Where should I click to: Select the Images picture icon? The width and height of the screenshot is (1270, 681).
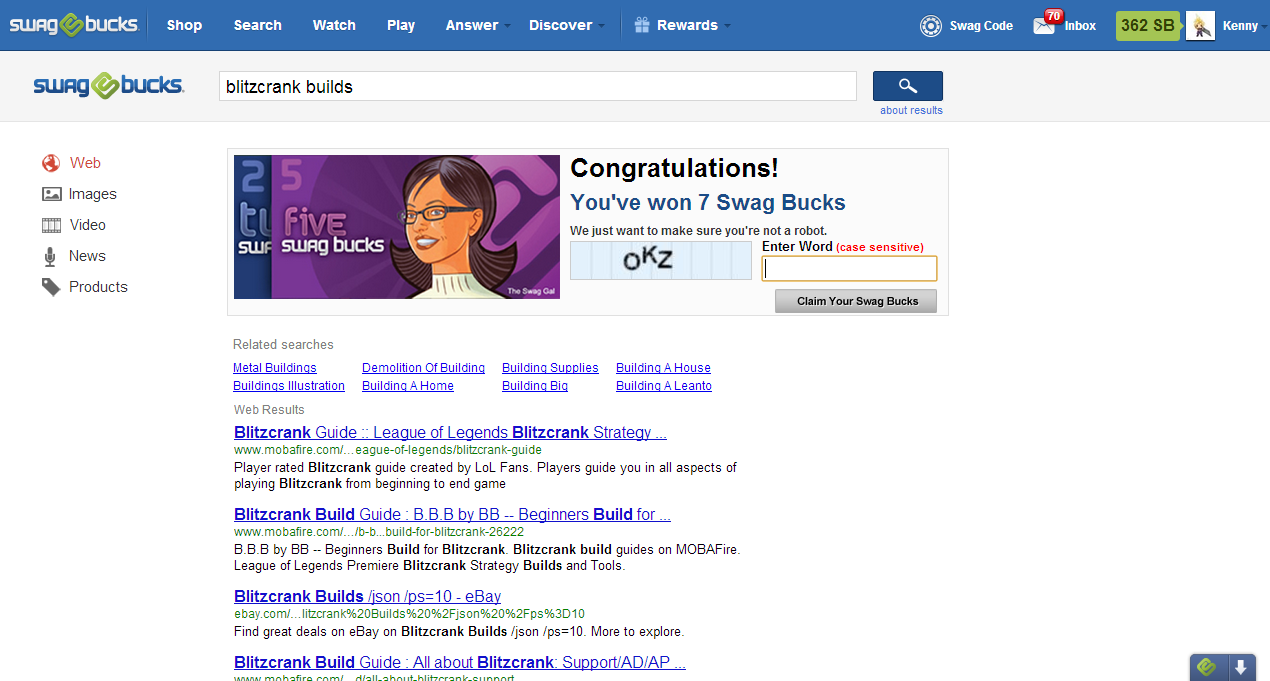click(51, 194)
